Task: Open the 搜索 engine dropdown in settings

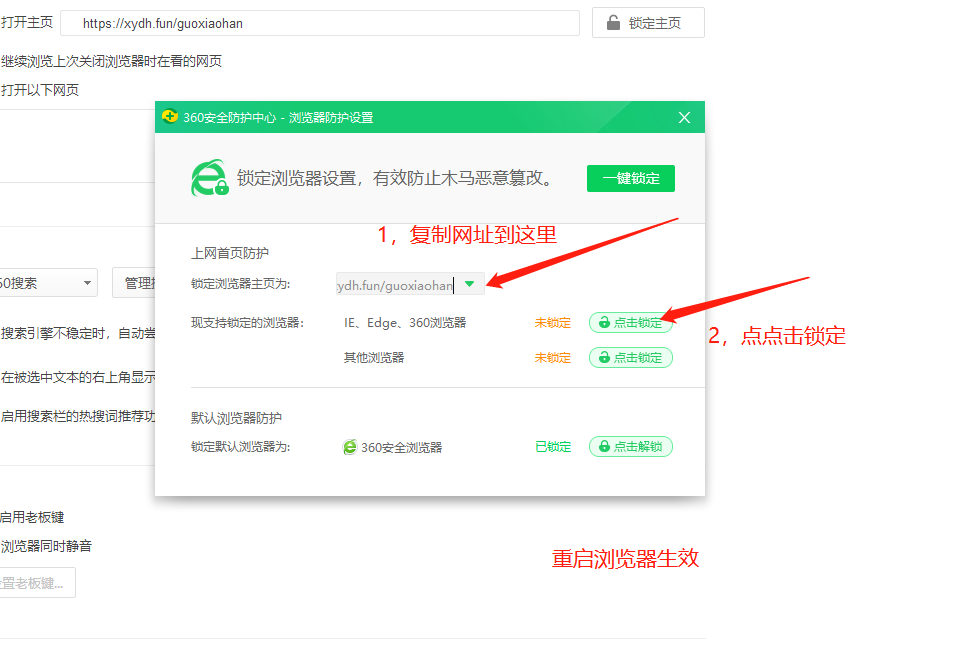Action: pos(47,283)
